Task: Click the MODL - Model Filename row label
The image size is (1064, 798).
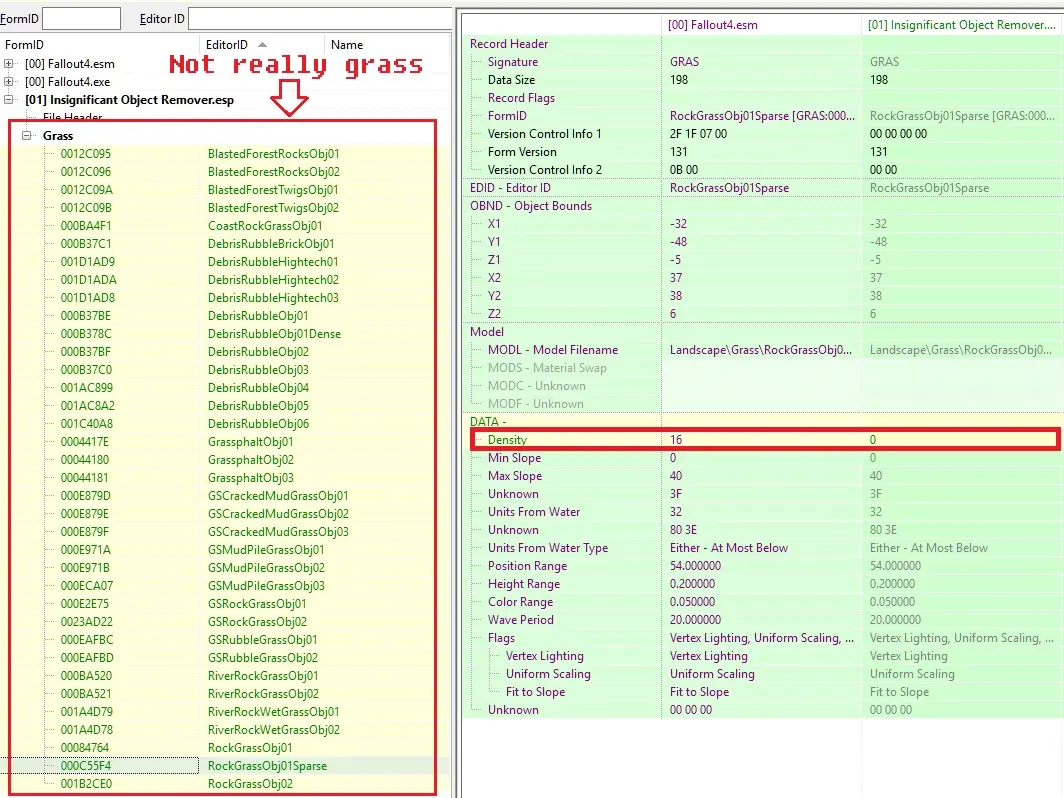Action: point(552,350)
